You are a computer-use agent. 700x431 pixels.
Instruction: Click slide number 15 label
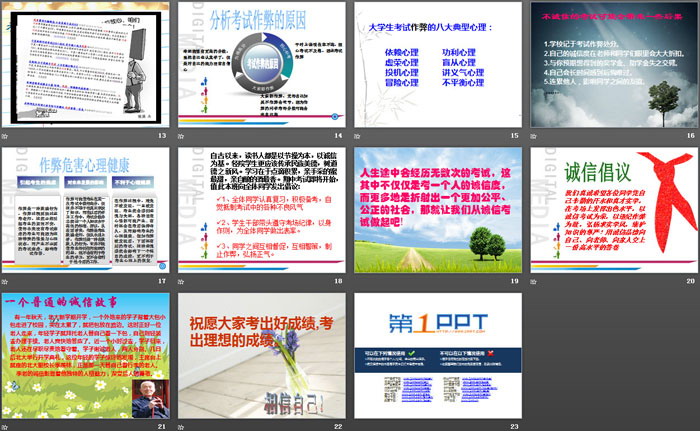[514, 135]
